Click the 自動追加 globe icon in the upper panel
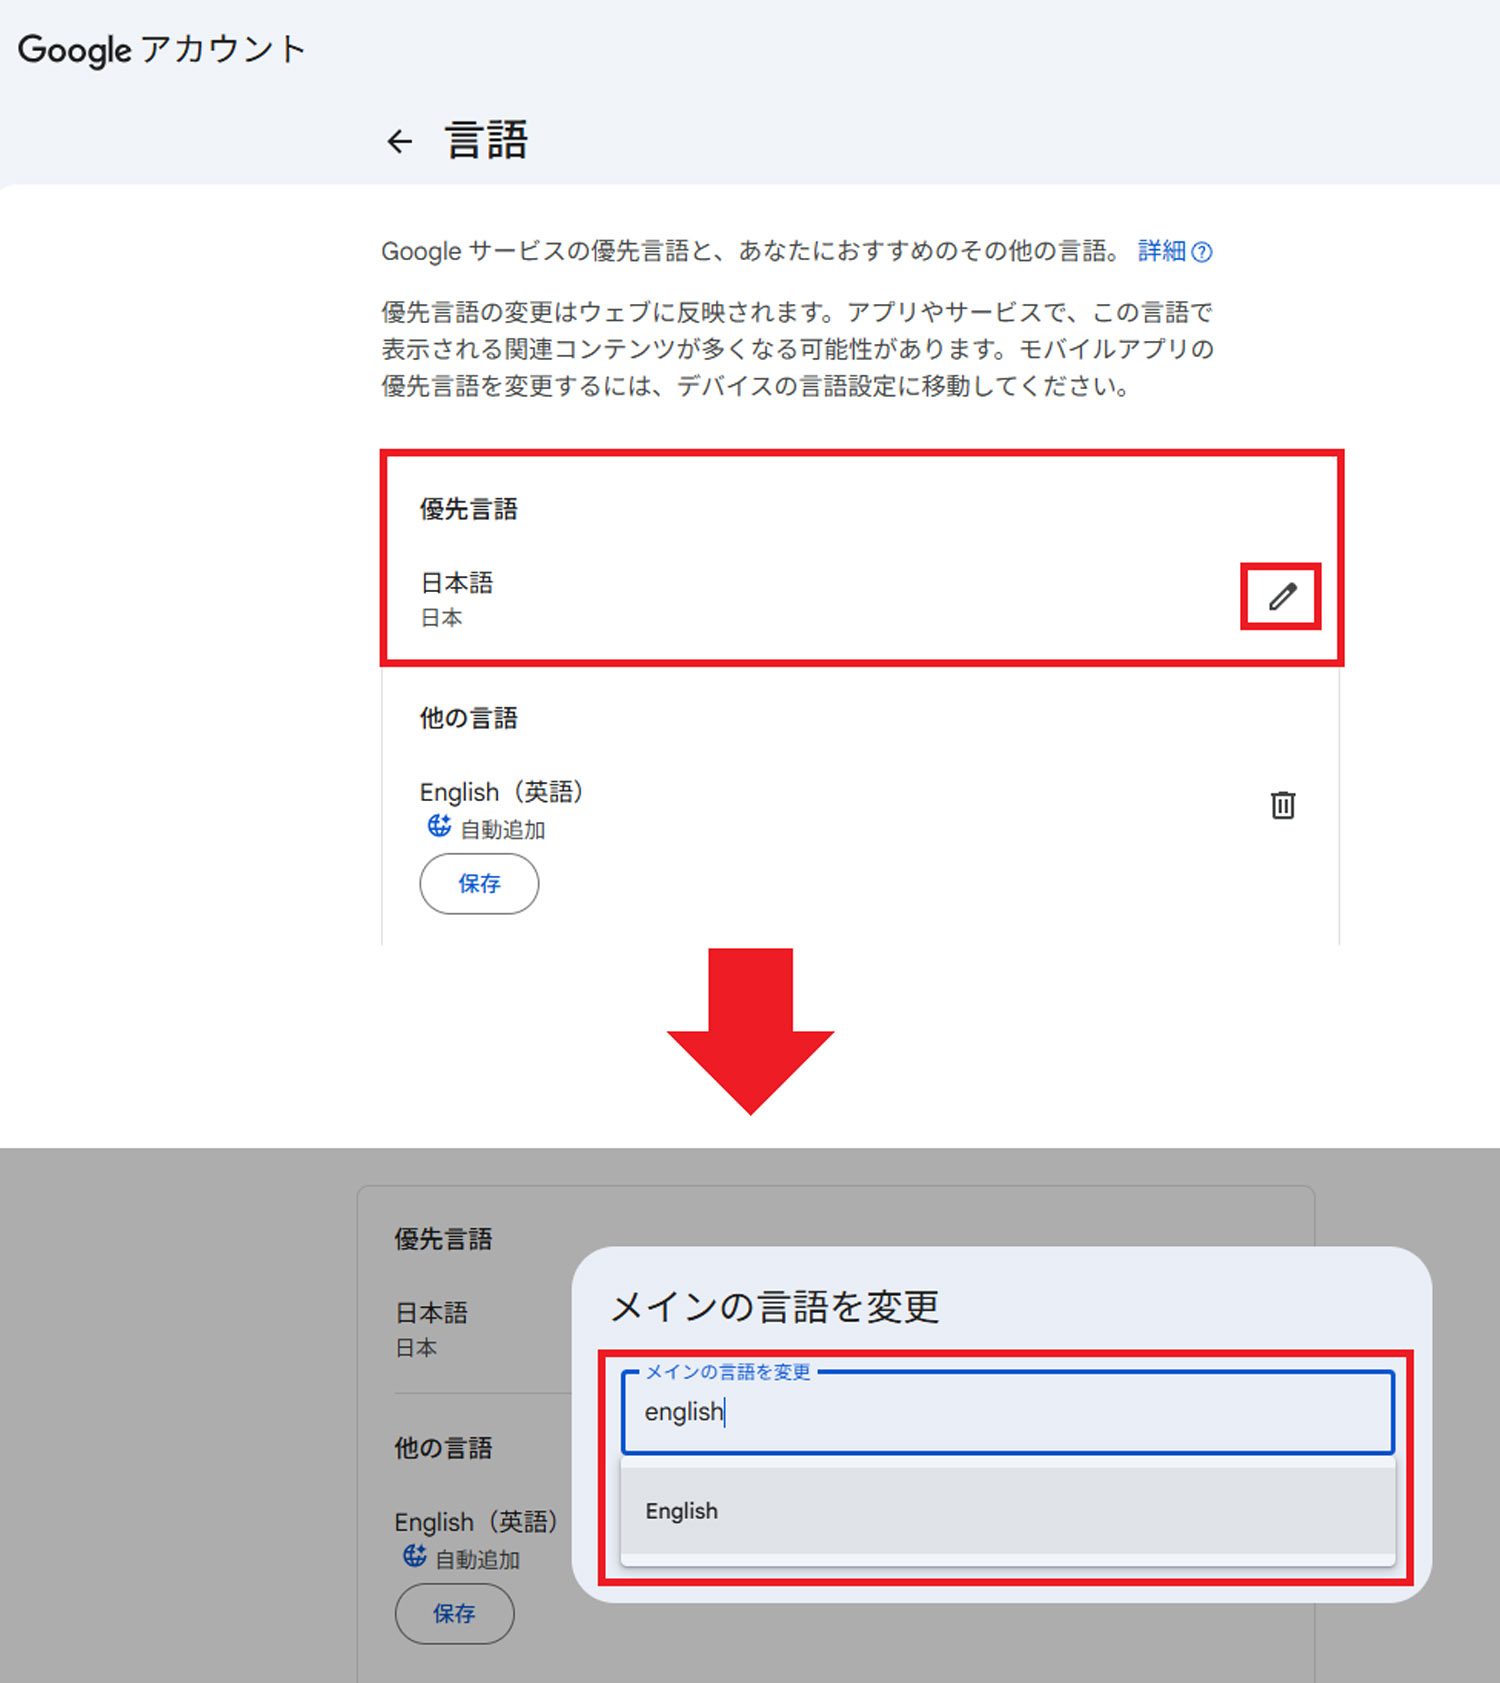Viewport: 1500px width, 1683px height. point(439,826)
